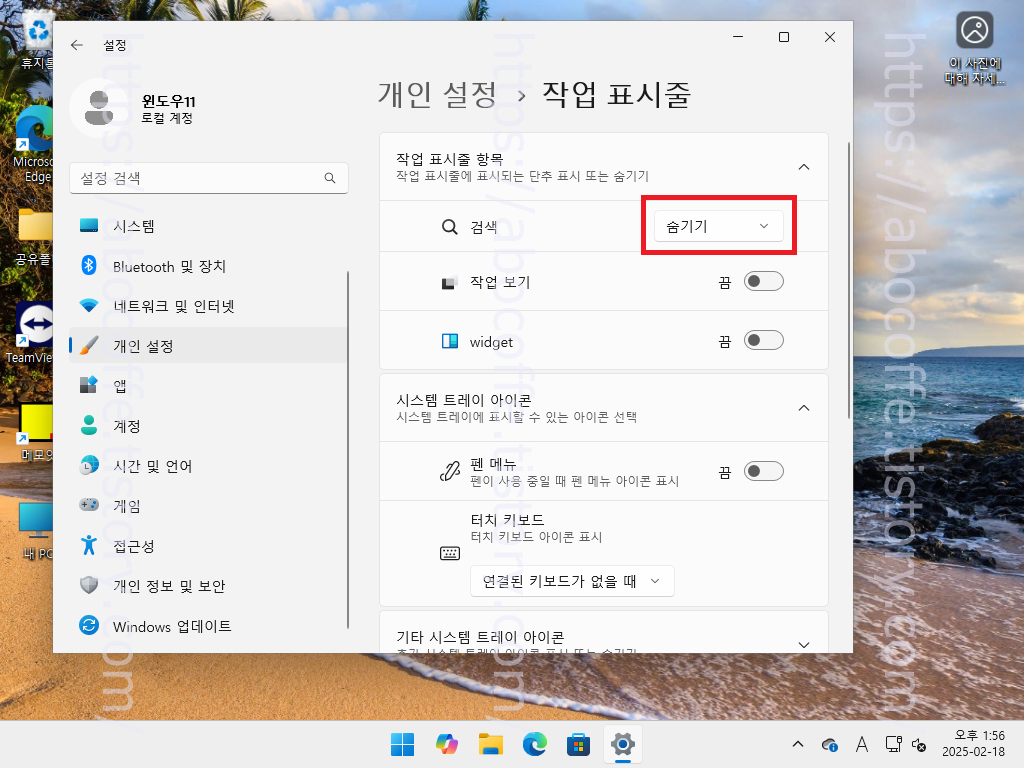Open File Explorer from the taskbar
The height and width of the screenshot is (768, 1024).
(490, 744)
